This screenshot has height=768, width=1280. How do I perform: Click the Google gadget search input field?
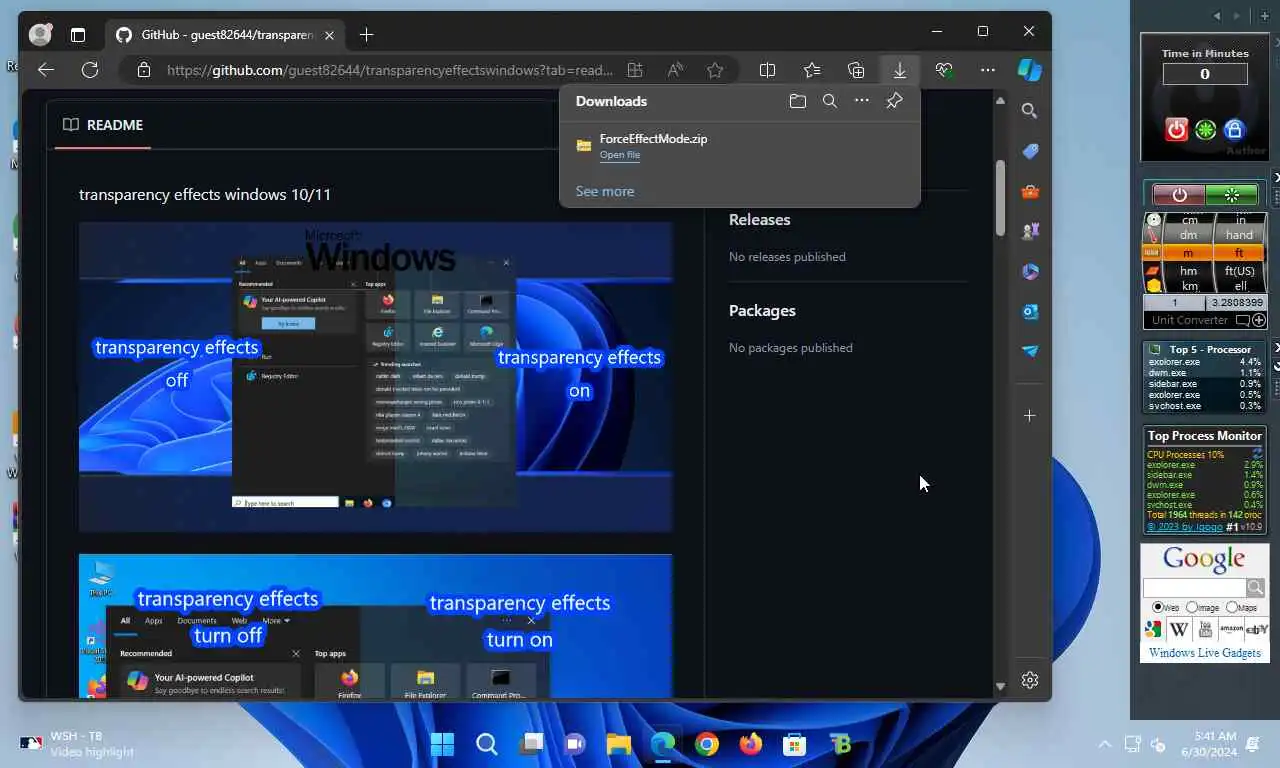coord(1195,588)
